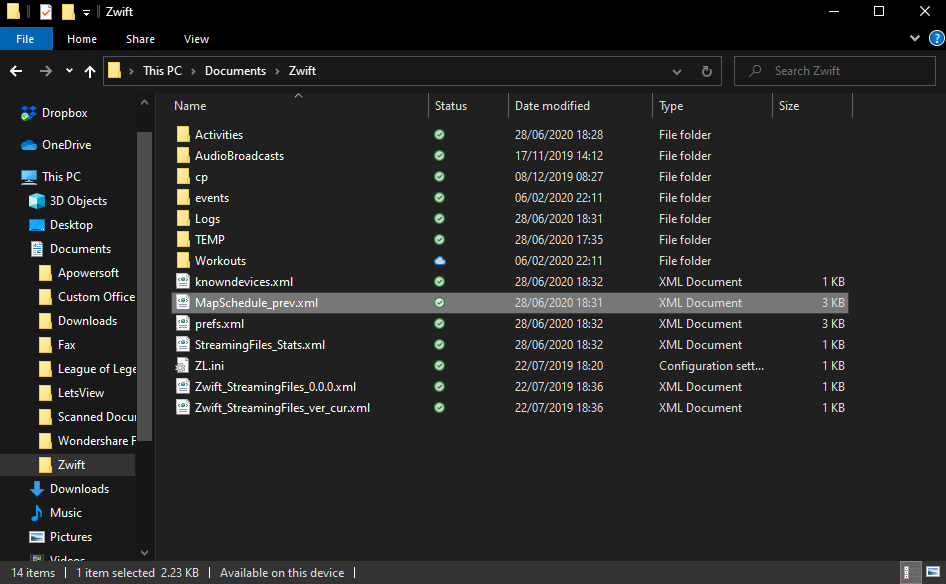The width and height of the screenshot is (946, 584).
Task: Sort by the Name column header
Action: 190,106
